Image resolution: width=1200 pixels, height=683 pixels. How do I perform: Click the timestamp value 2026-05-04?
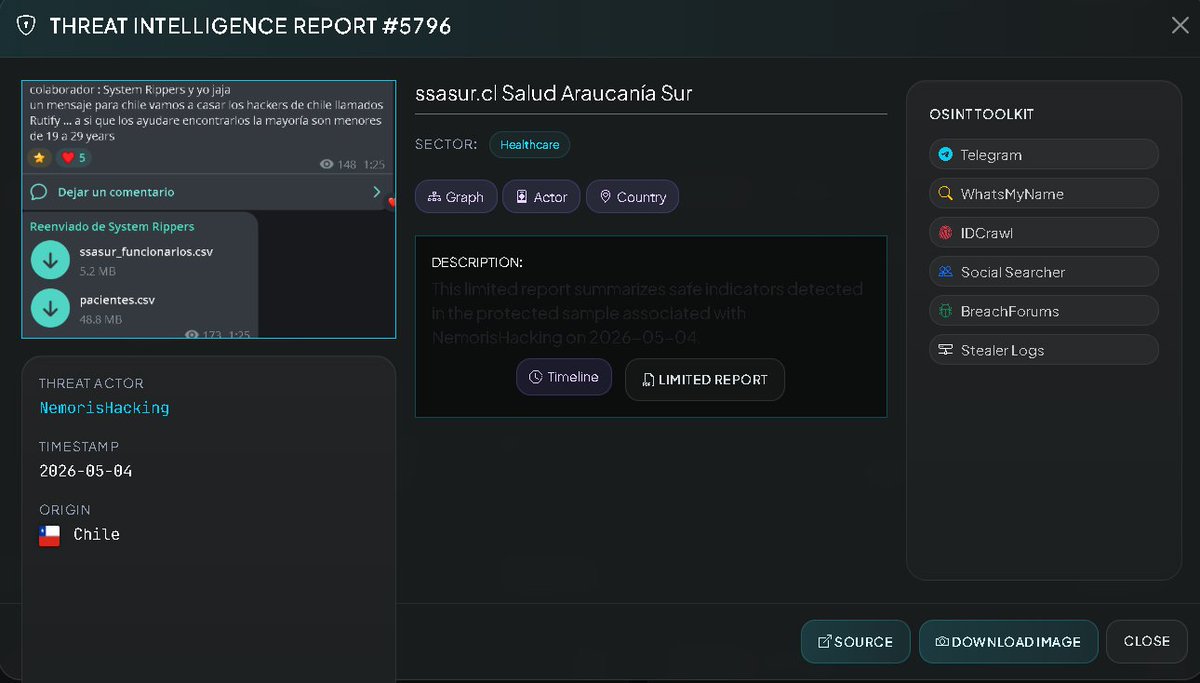[86, 471]
